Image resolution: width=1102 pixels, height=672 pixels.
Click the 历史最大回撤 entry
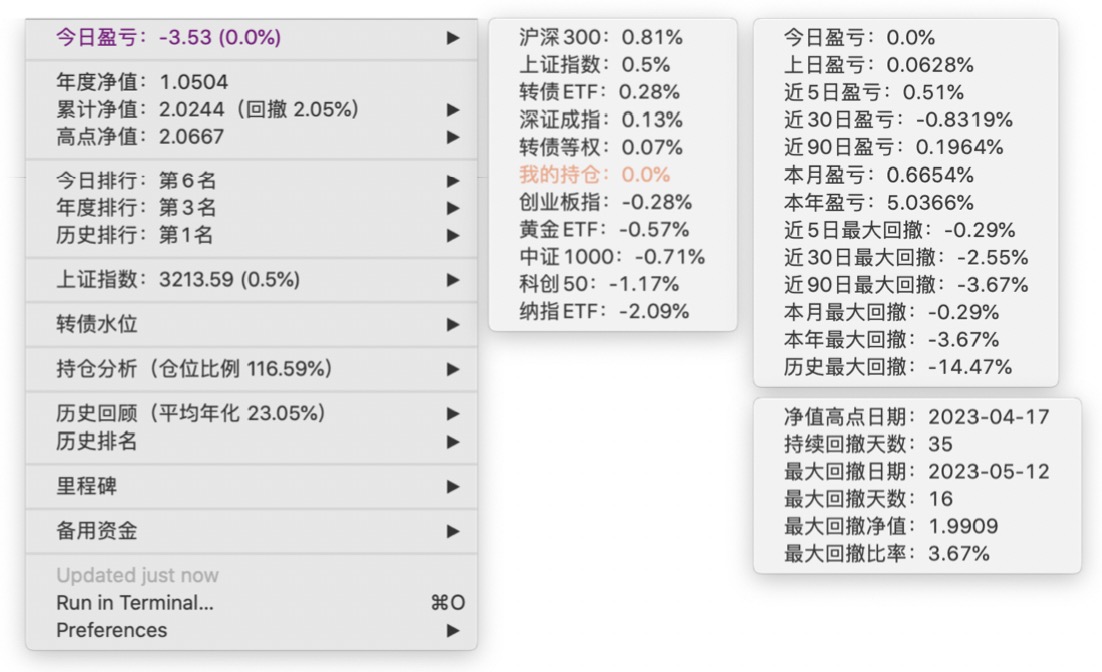click(x=897, y=367)
